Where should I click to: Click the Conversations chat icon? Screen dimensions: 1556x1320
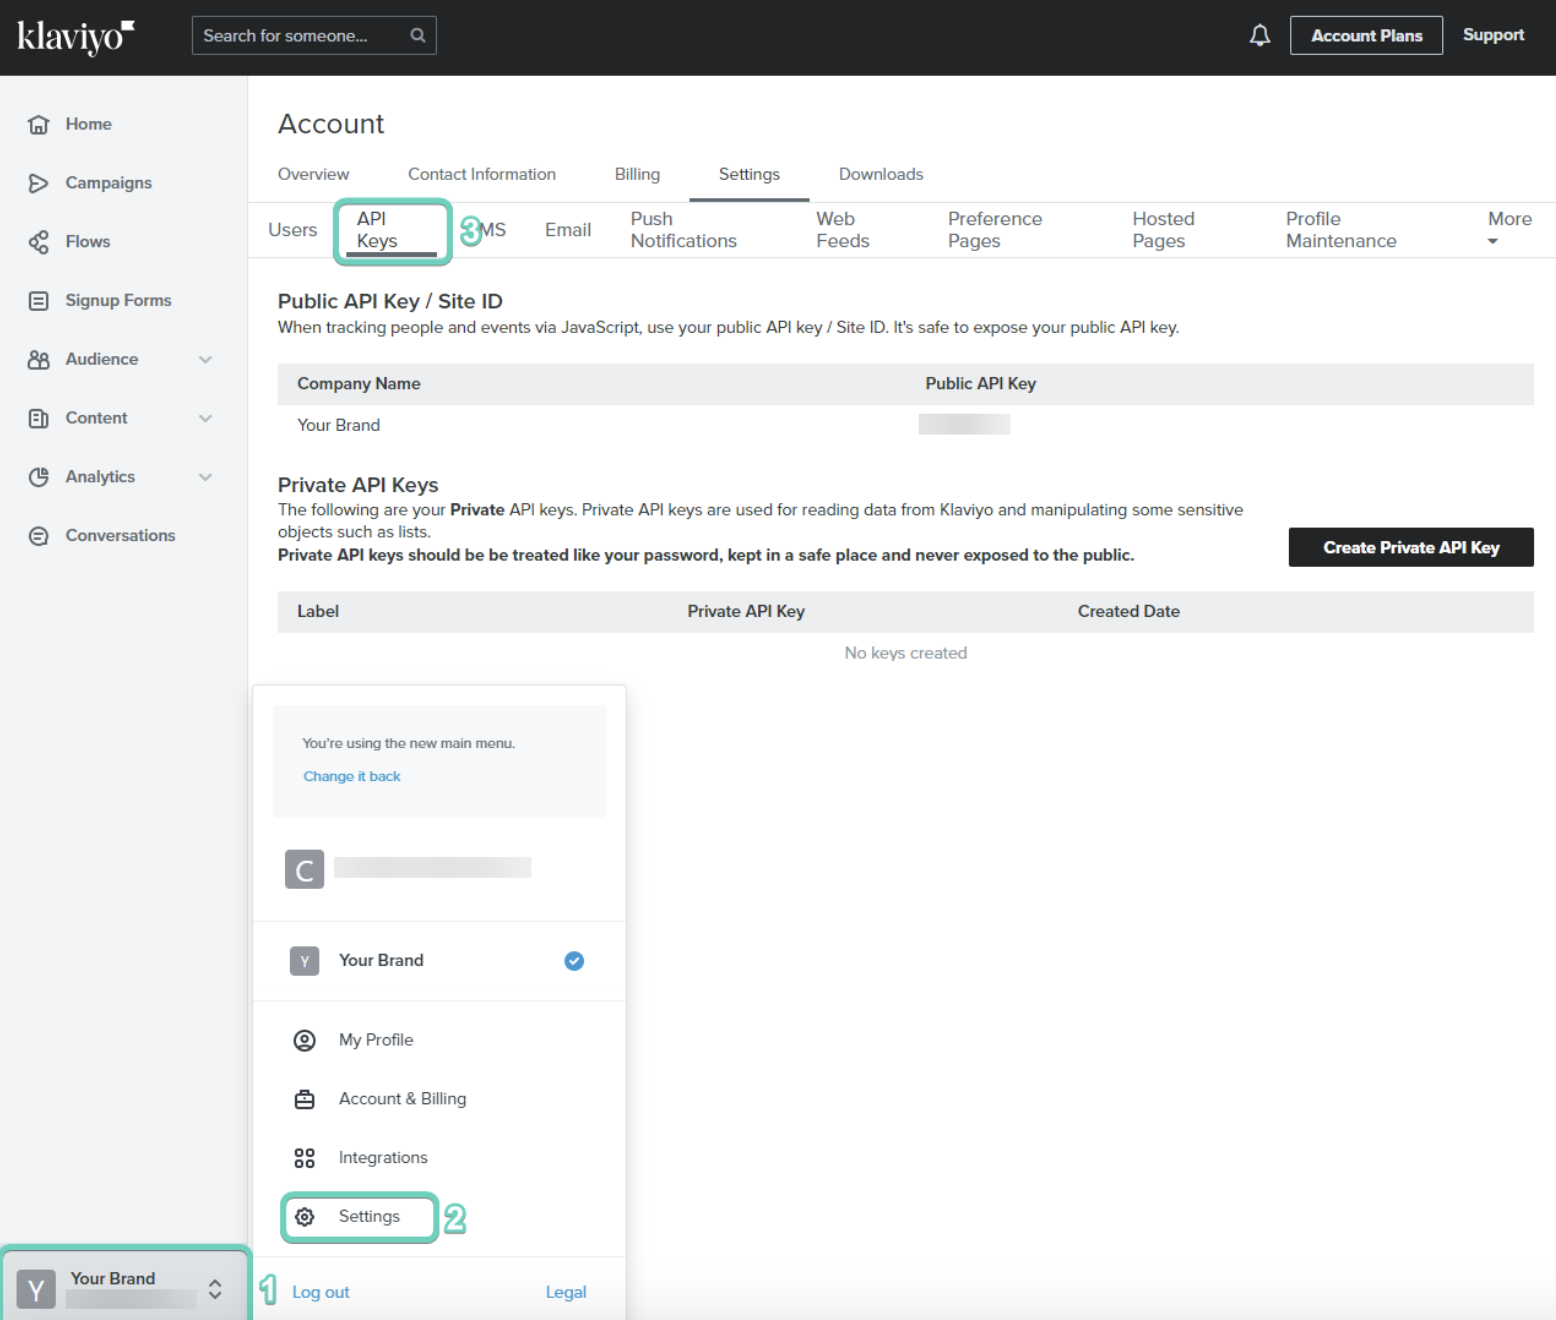point(39,536)
